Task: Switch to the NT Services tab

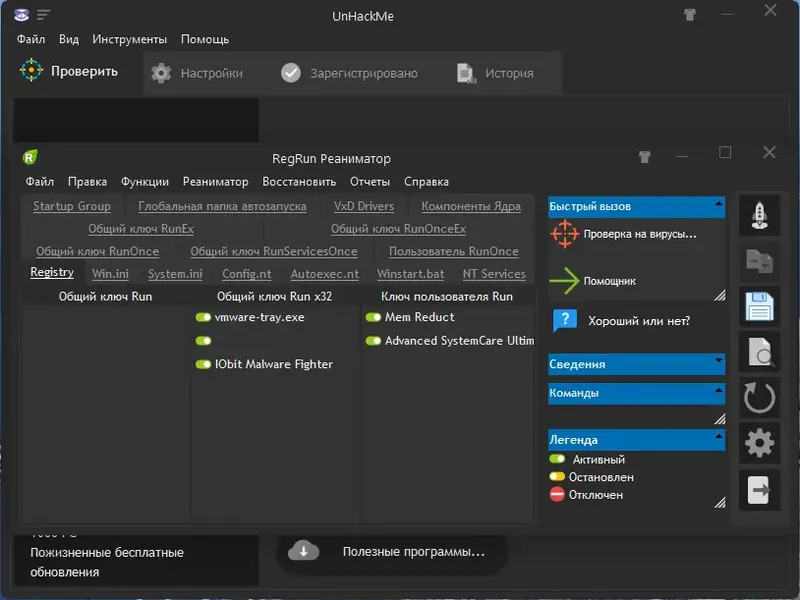Action: click(494, 273)
